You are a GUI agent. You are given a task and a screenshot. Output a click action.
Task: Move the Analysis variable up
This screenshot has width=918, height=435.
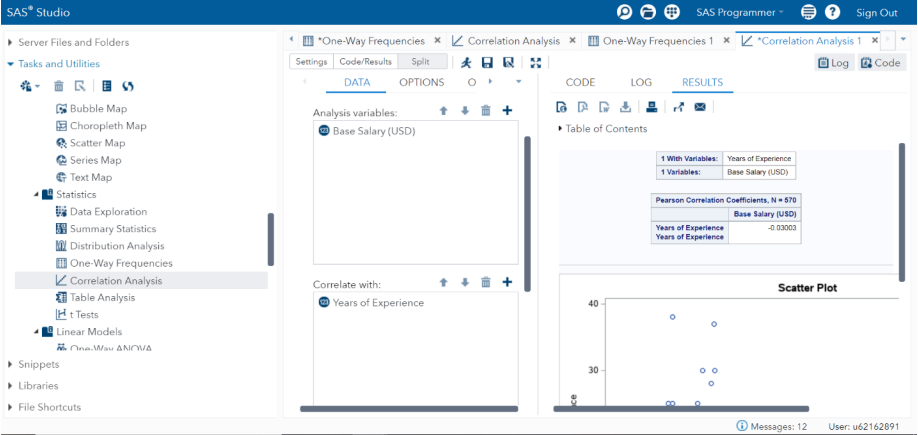pos(444,111)
